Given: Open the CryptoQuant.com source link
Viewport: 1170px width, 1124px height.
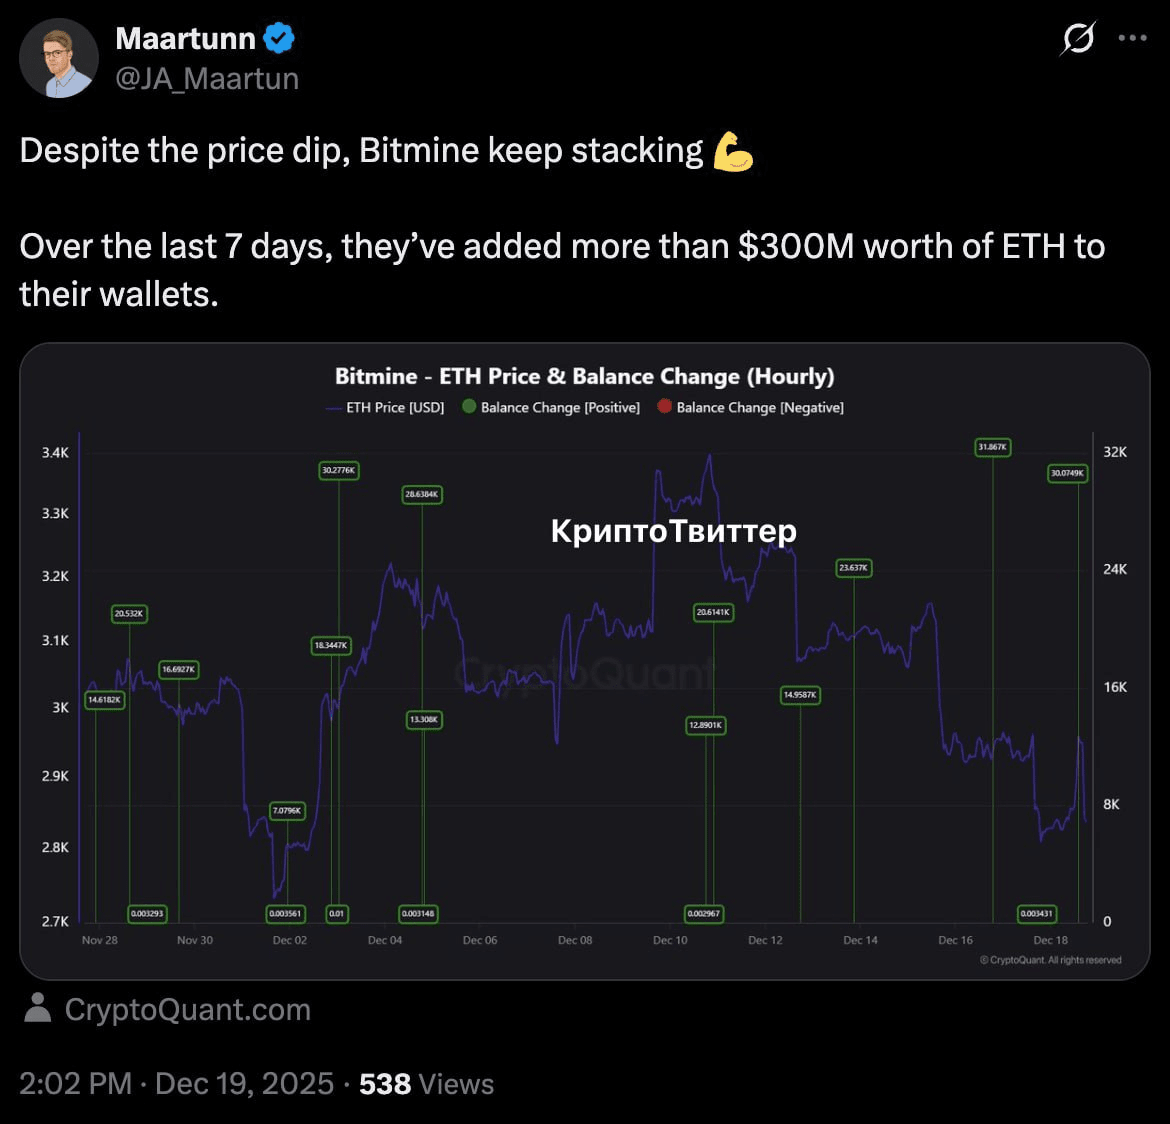Looking at the screenshot, I should pyautogui.click(x=187, y=1009).
